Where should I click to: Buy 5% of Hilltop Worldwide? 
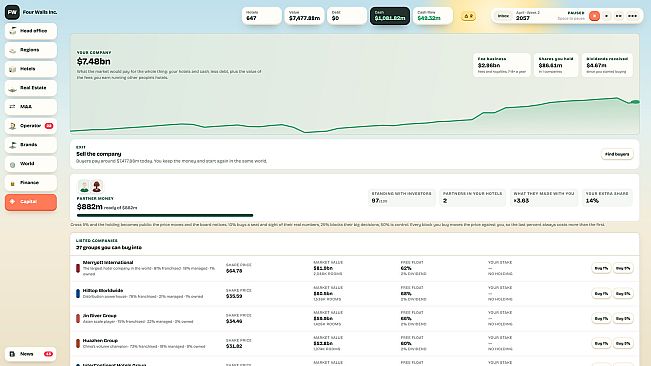623,294
